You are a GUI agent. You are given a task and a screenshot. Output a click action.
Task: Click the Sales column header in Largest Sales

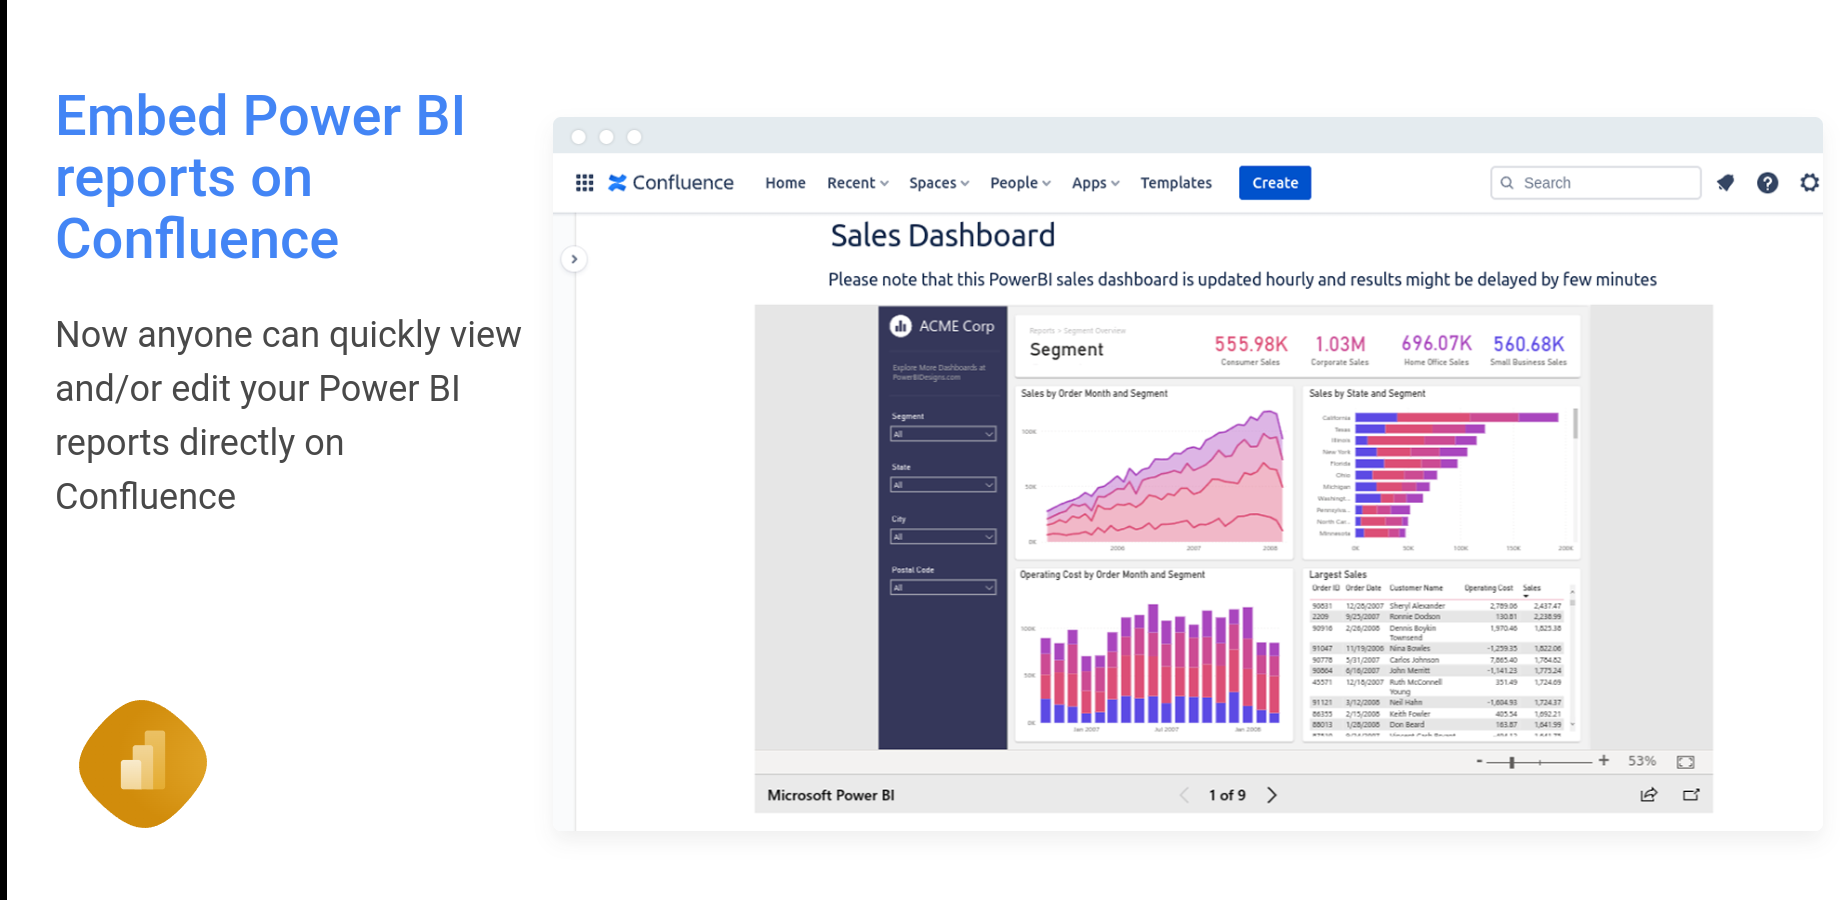coord(1531,588)
